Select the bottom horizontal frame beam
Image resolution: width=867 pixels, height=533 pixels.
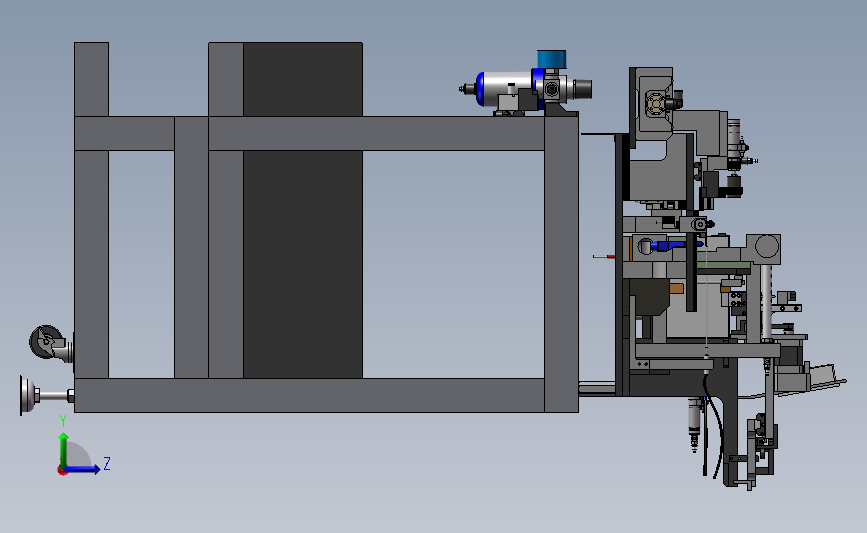(310, 395)
